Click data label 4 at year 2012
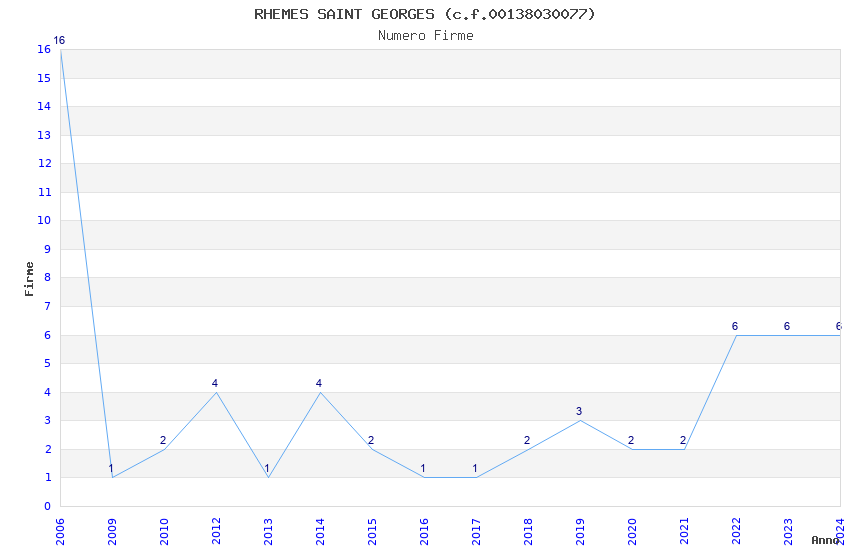This screenshot has width=850, height=550. pos(215,383)
